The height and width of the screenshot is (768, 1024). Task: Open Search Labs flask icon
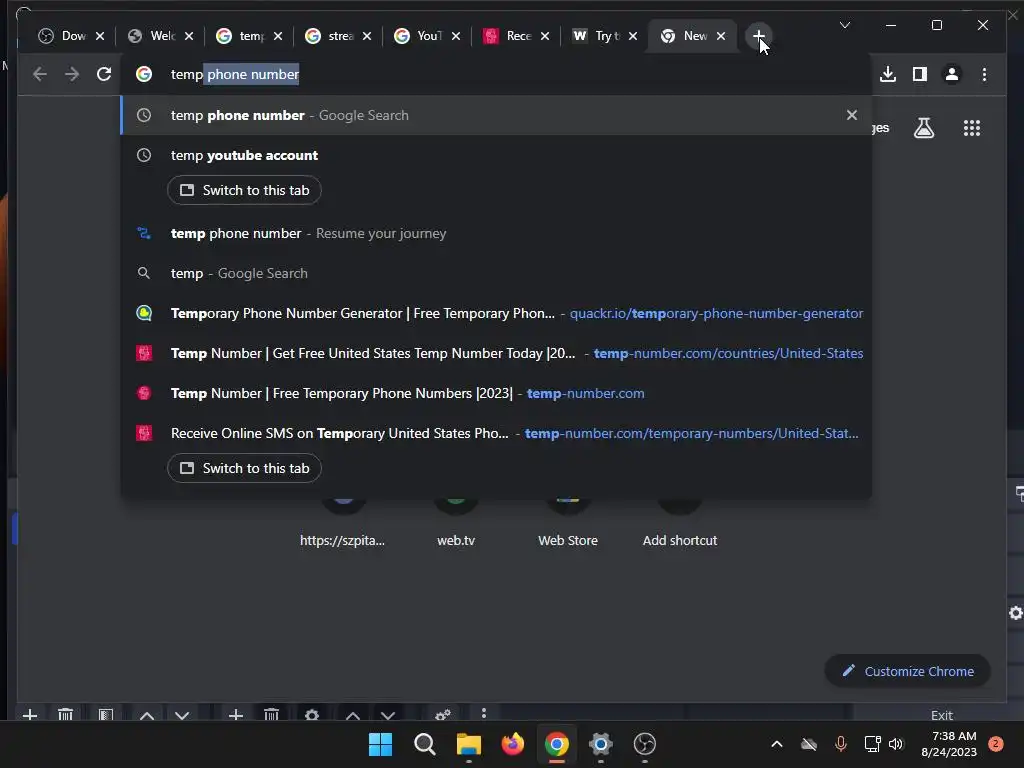pos(923,128)
